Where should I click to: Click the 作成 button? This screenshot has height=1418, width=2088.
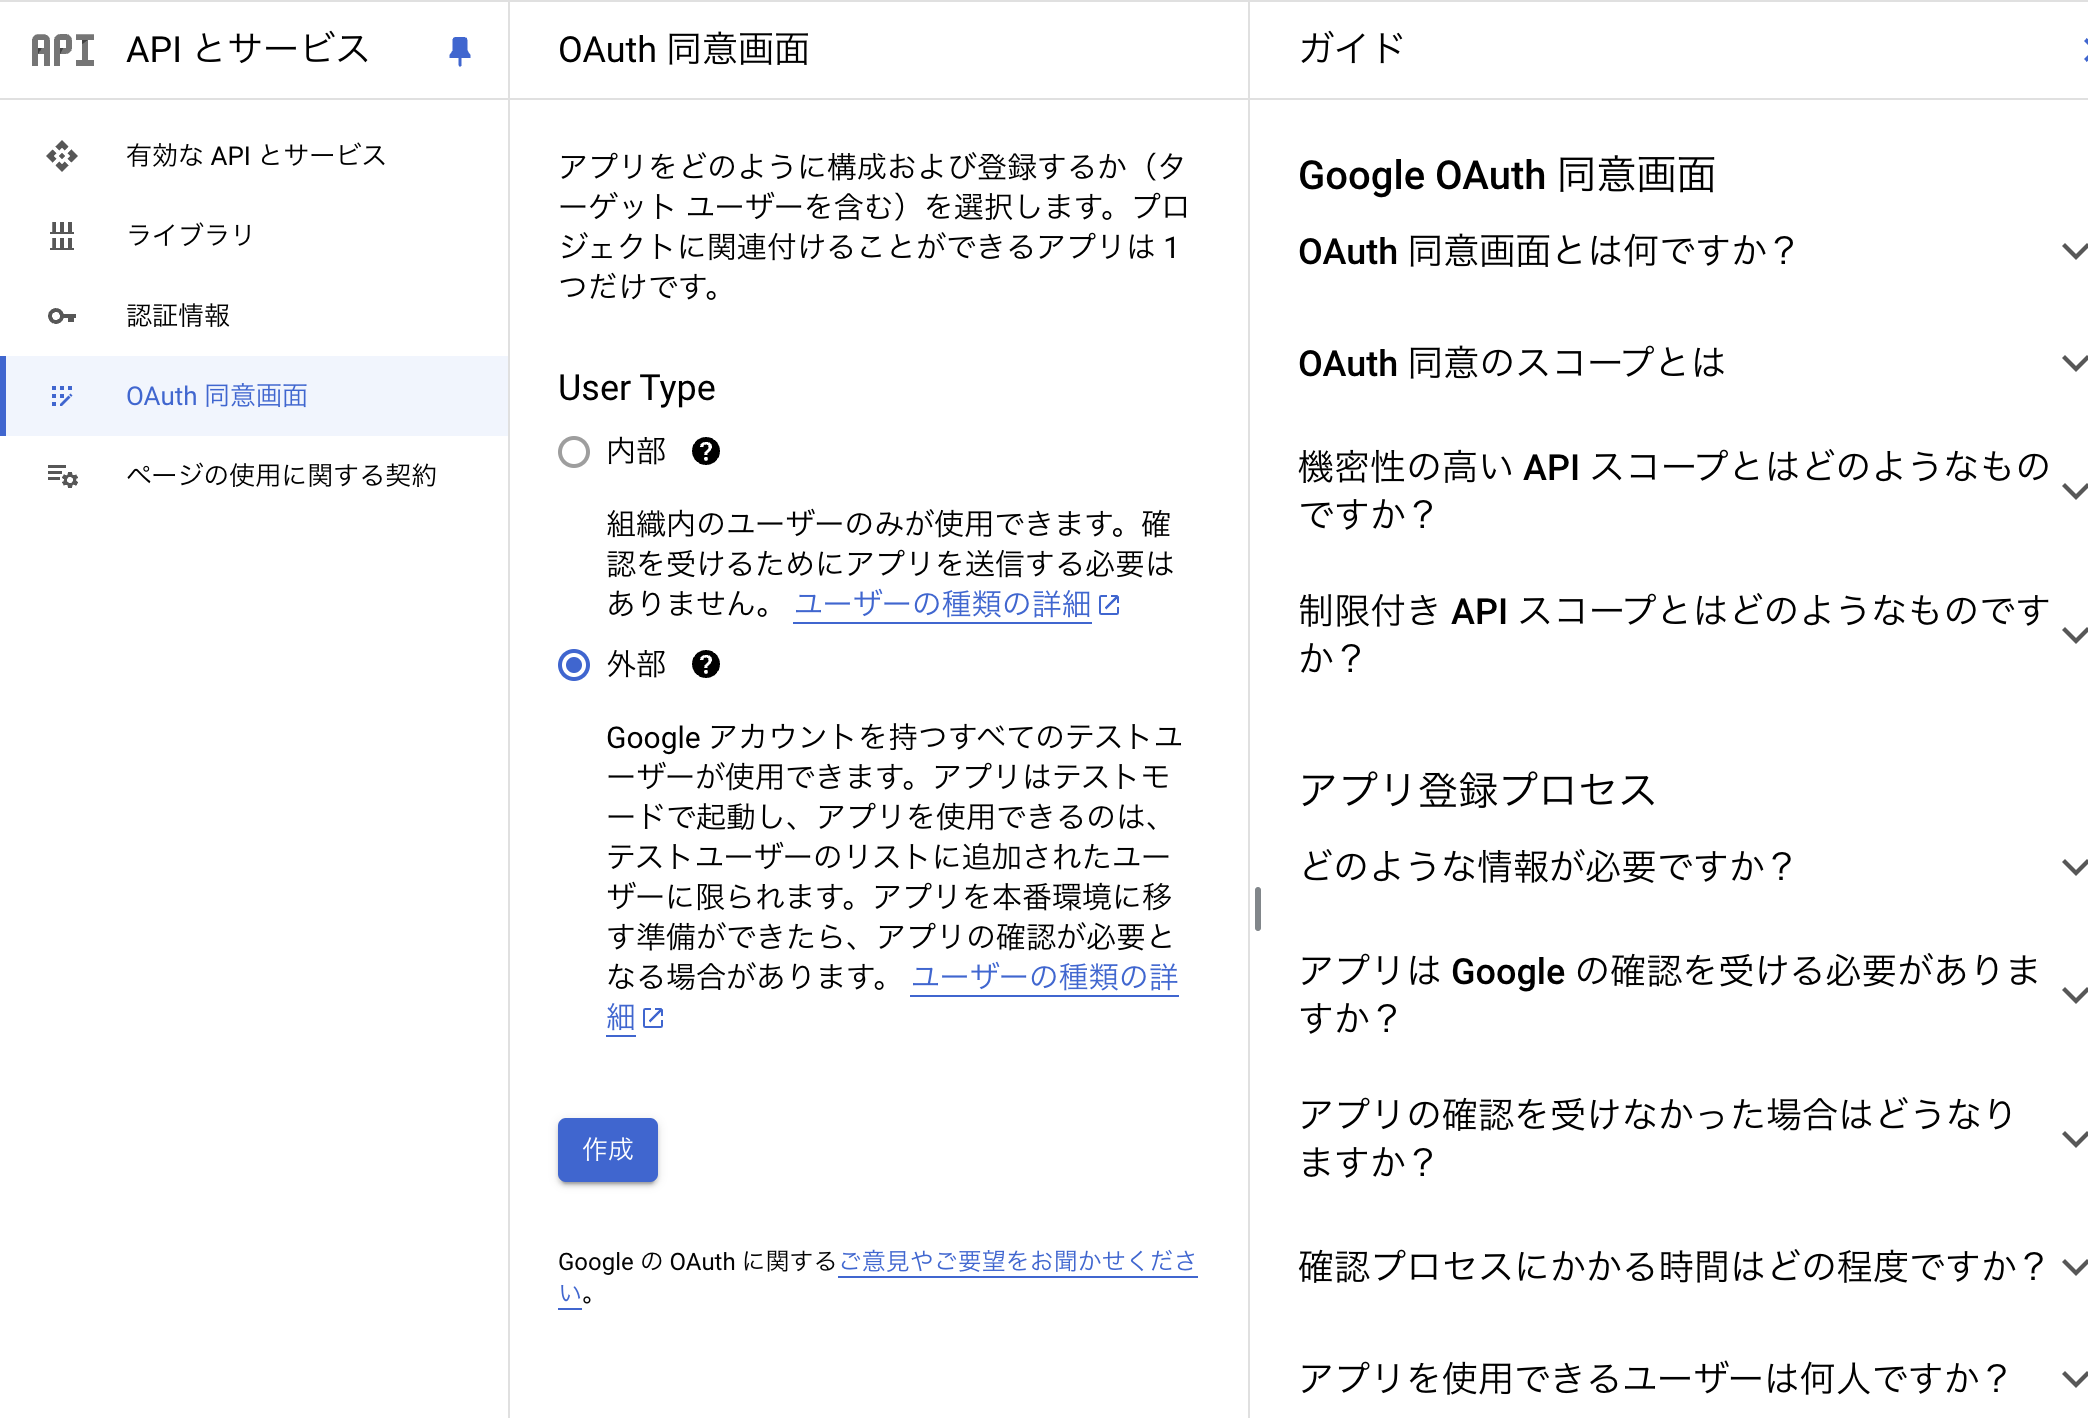[608, 1150]
